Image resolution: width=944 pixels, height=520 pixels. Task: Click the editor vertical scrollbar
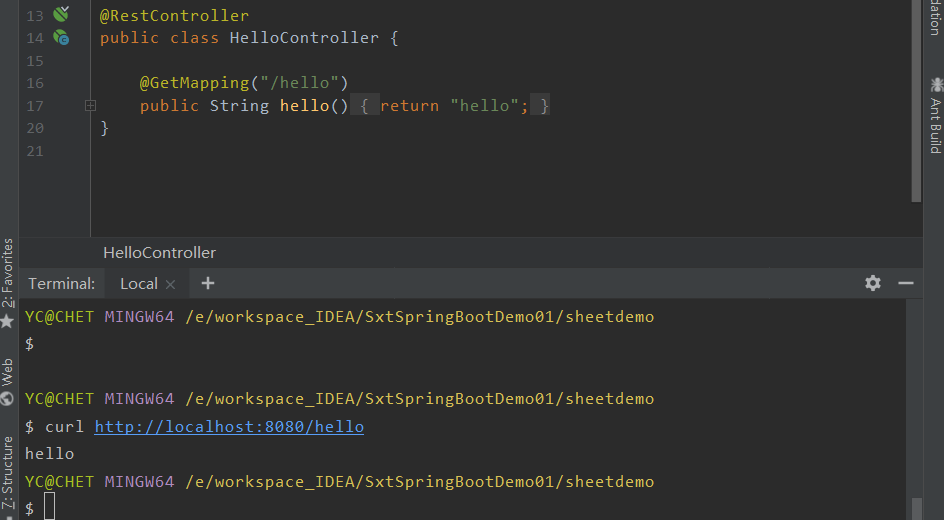click(x=916, y=101)
